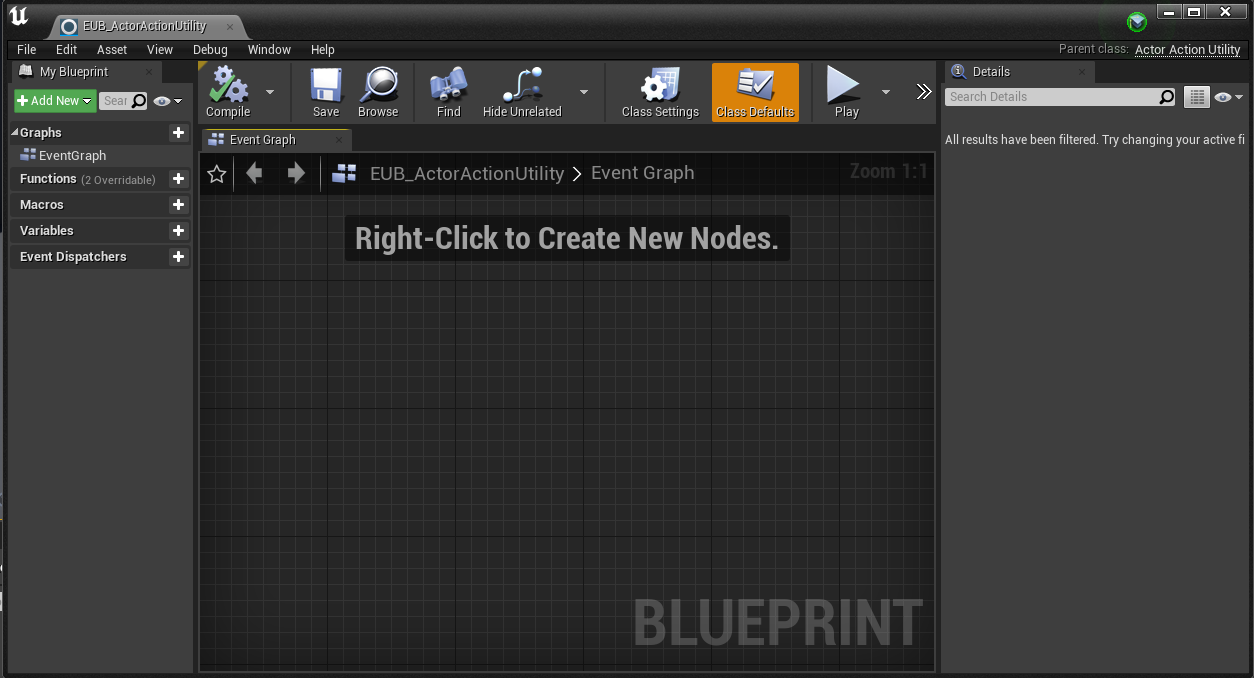
Task: Expand the Event Dispatchers section
Action: pos(73,257)
